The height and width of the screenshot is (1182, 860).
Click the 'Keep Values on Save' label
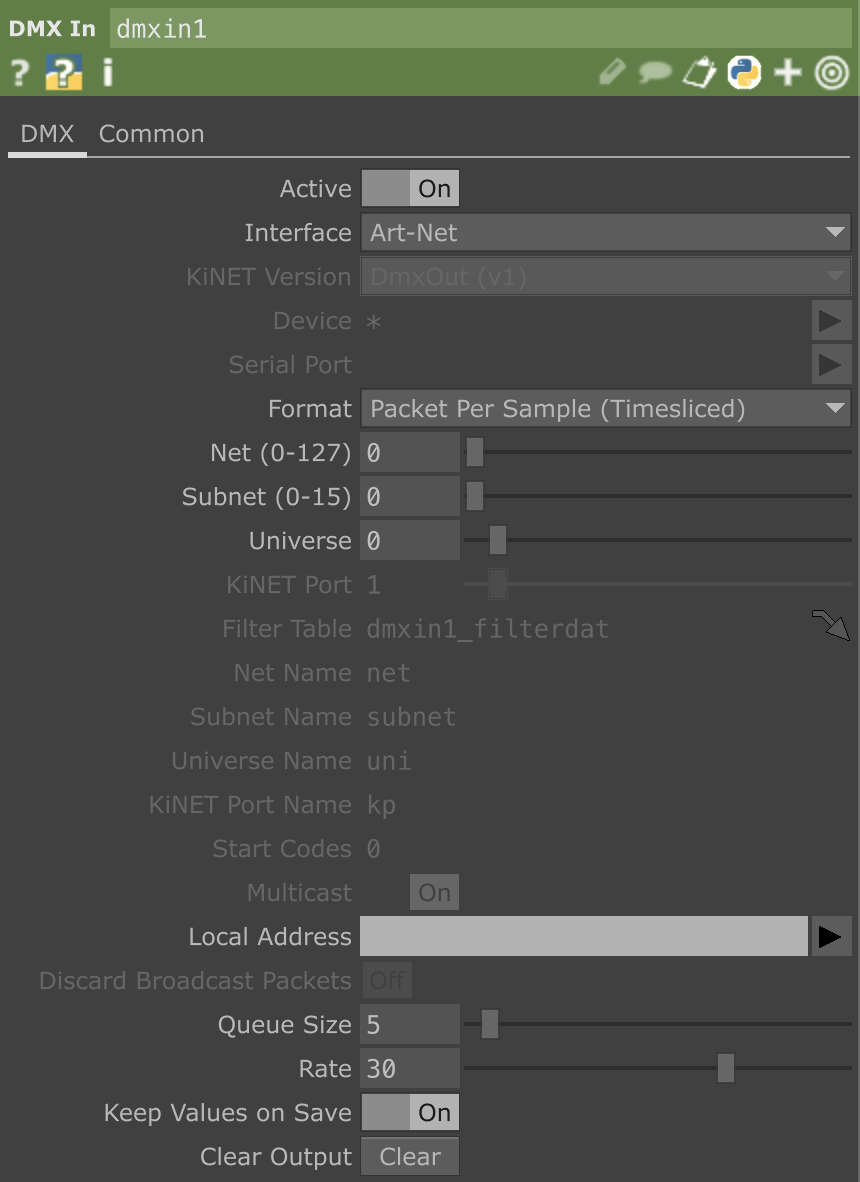pyautogui.click(x=228, y=1113)
